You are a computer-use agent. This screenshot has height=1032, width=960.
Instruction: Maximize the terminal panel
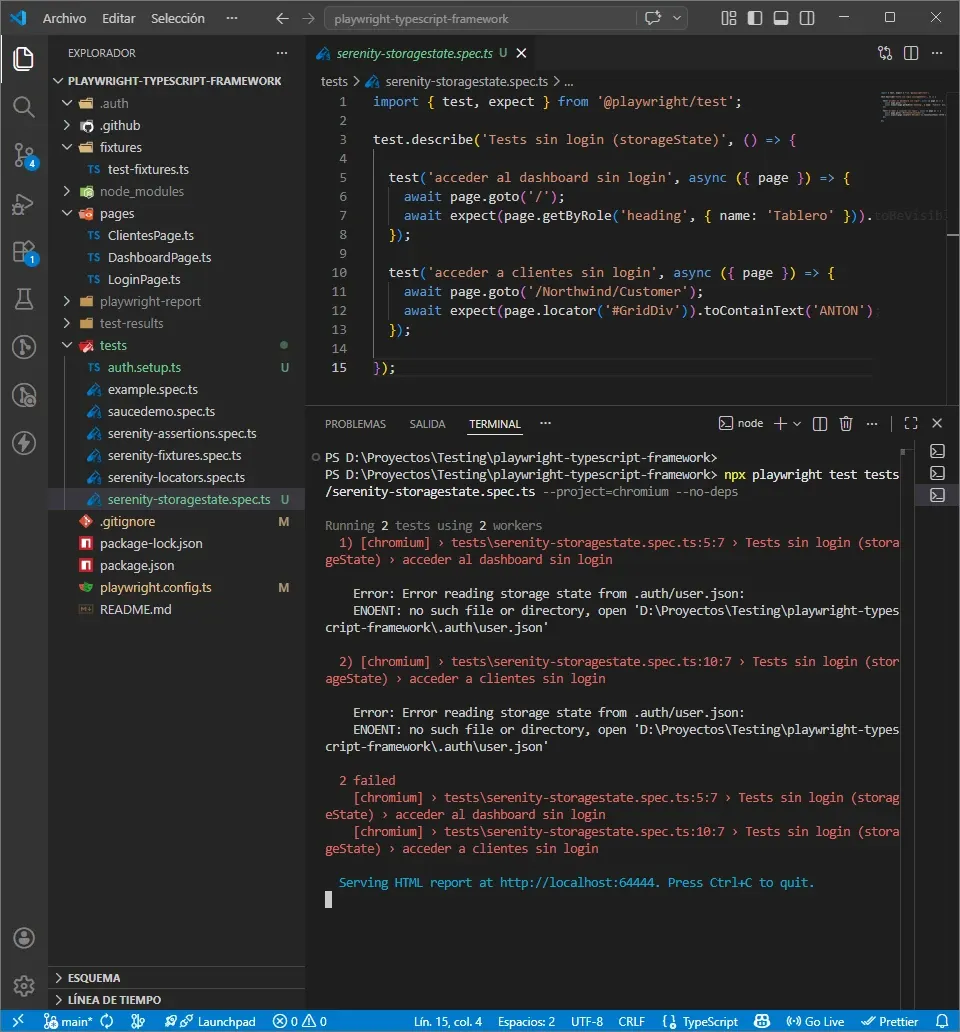910,423
